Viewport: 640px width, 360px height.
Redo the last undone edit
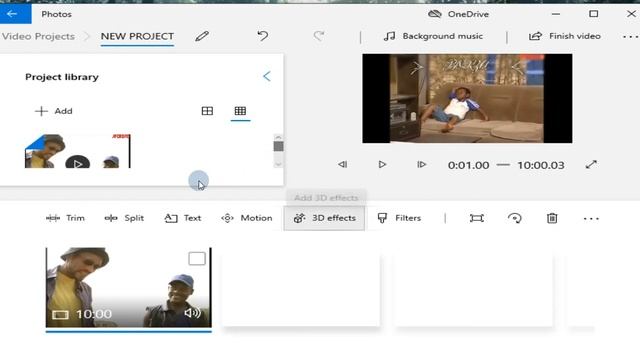point(319,36)
